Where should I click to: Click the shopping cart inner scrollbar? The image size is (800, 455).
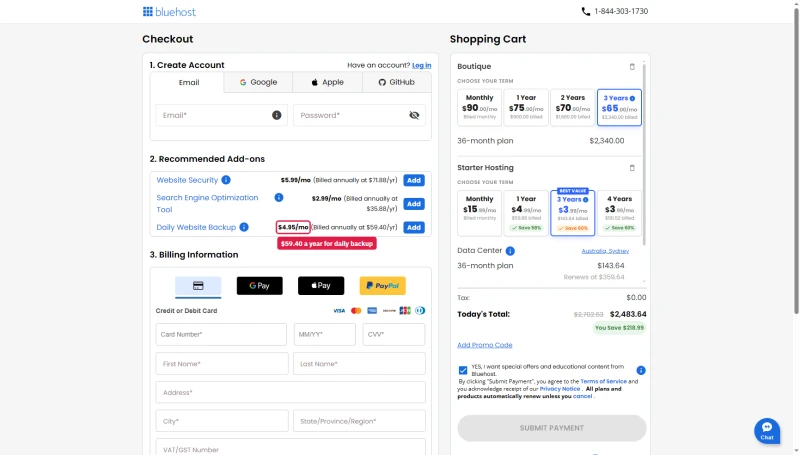point(644,153)
